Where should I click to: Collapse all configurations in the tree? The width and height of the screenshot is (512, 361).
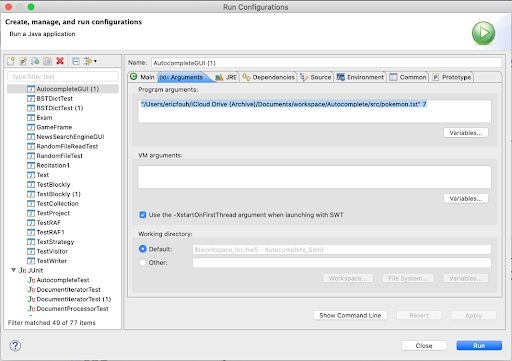coord(76,61)
